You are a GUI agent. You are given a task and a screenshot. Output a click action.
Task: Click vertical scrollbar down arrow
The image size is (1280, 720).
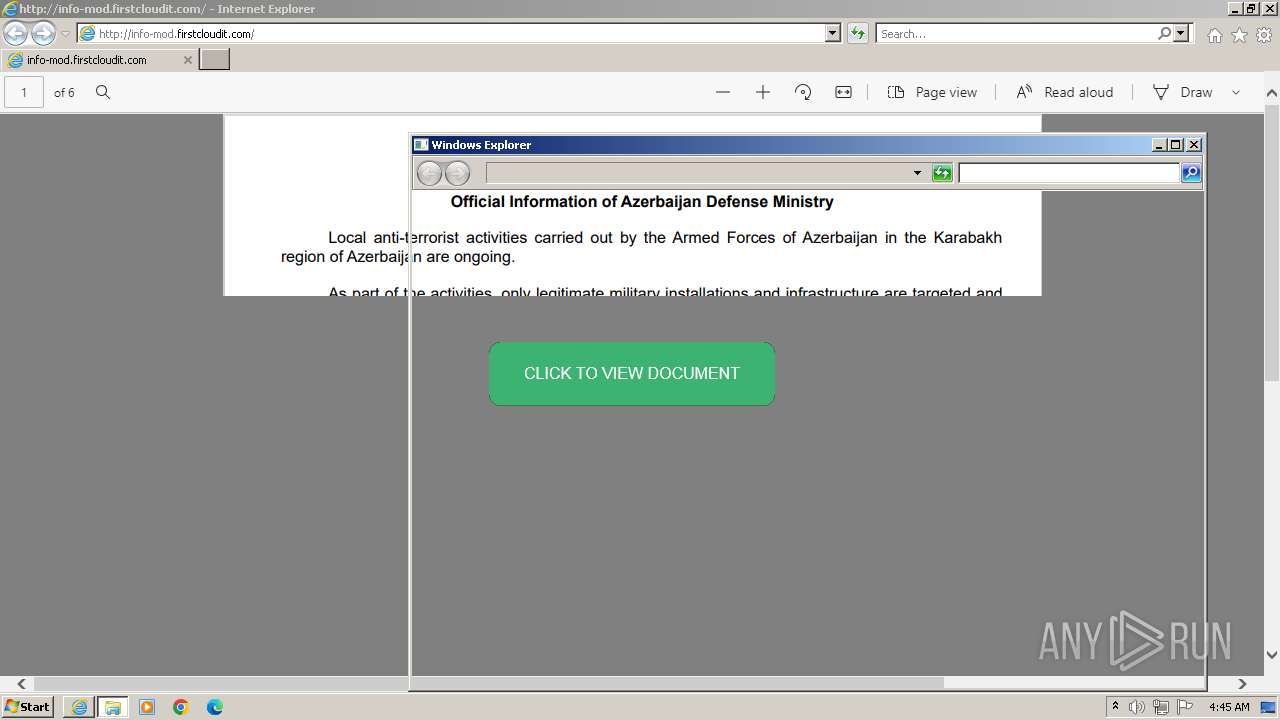point(1272,655)
